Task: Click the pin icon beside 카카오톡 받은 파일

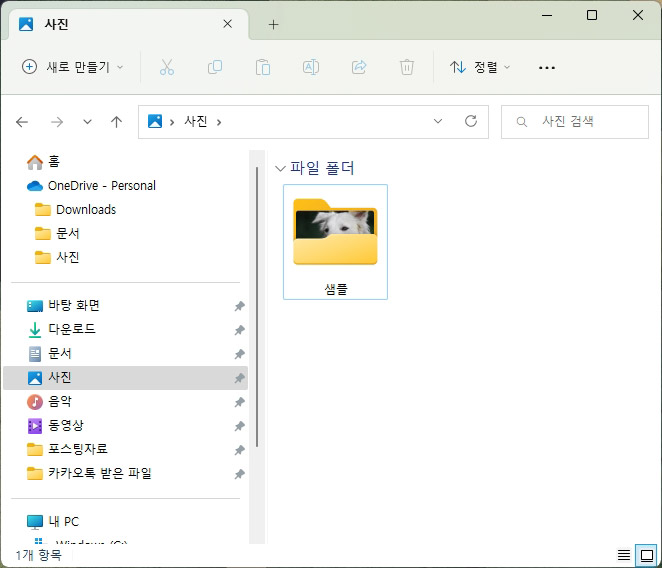Action: point(239,474)
